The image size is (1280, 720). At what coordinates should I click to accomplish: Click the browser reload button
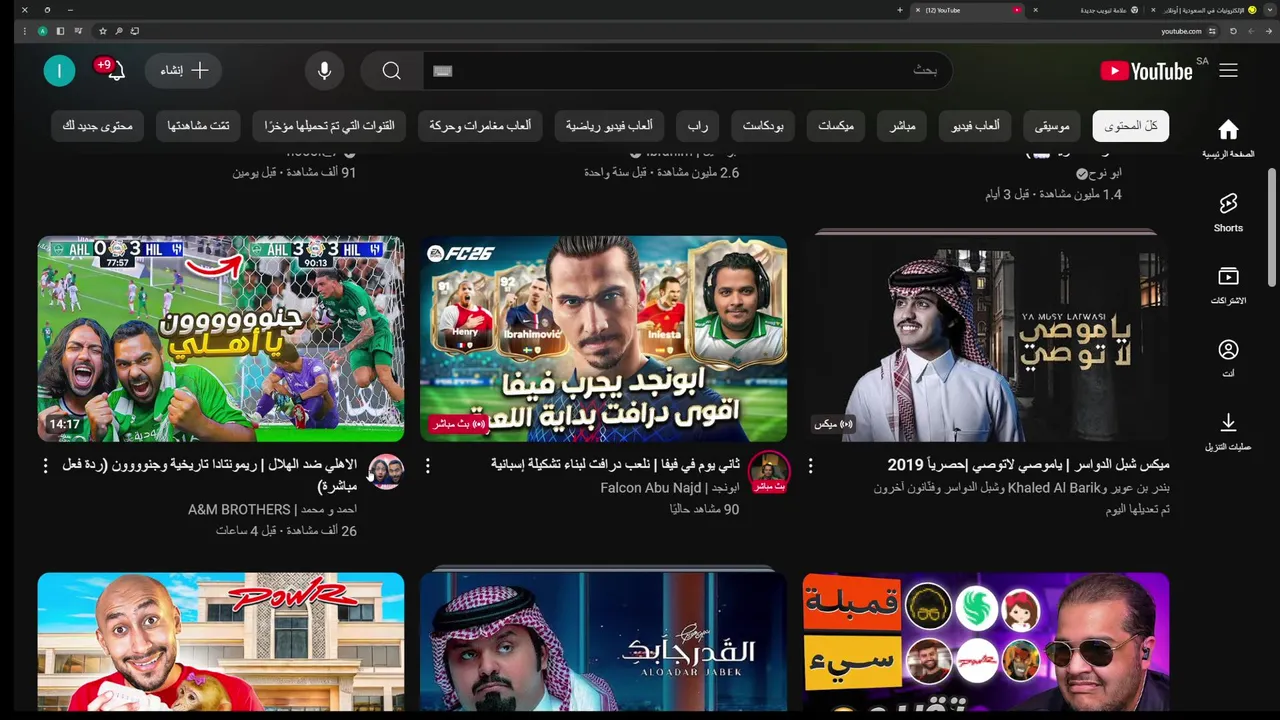[1233, 31]
